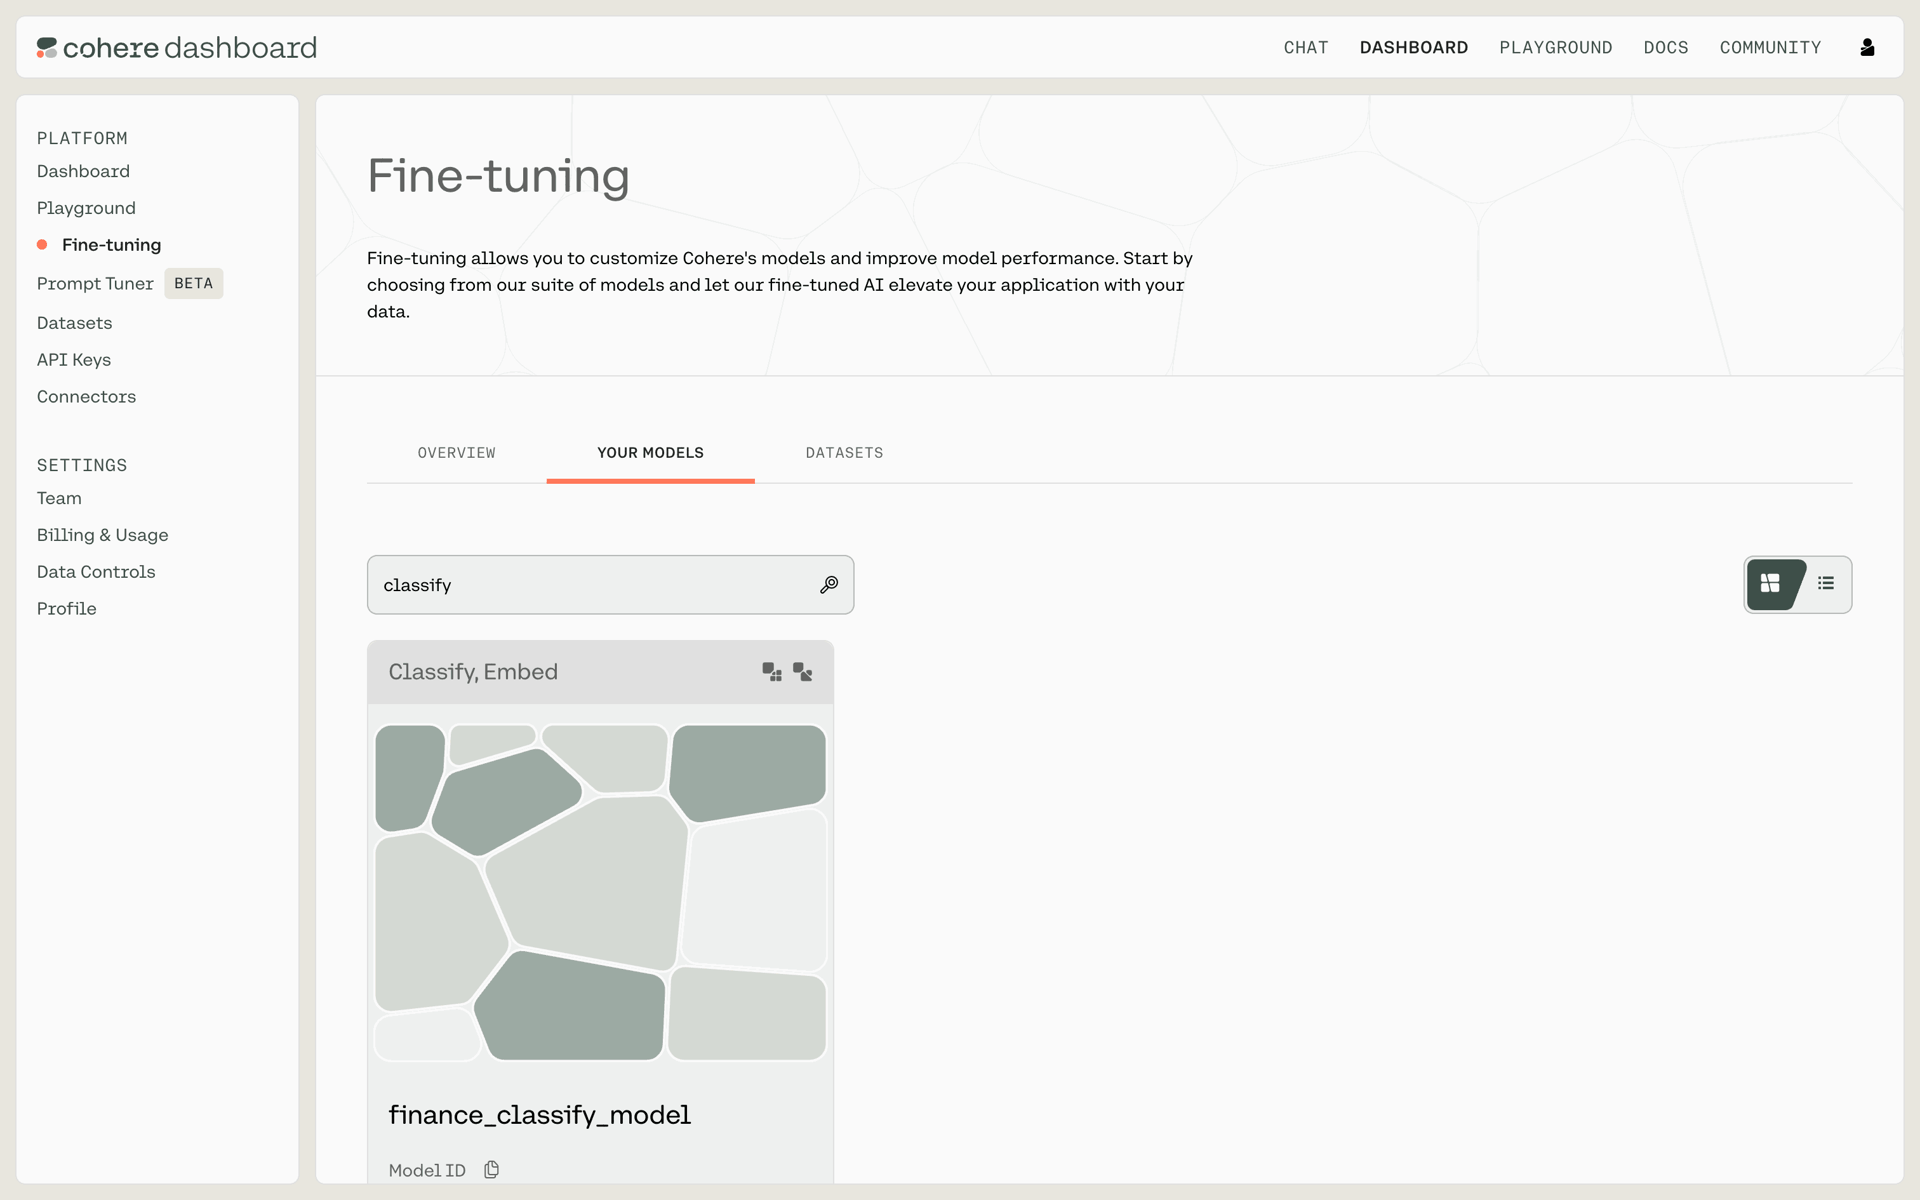This screenshot has height=1200, width=1920.
Task: Open Connectors page
Action: (x=86, y=397)
